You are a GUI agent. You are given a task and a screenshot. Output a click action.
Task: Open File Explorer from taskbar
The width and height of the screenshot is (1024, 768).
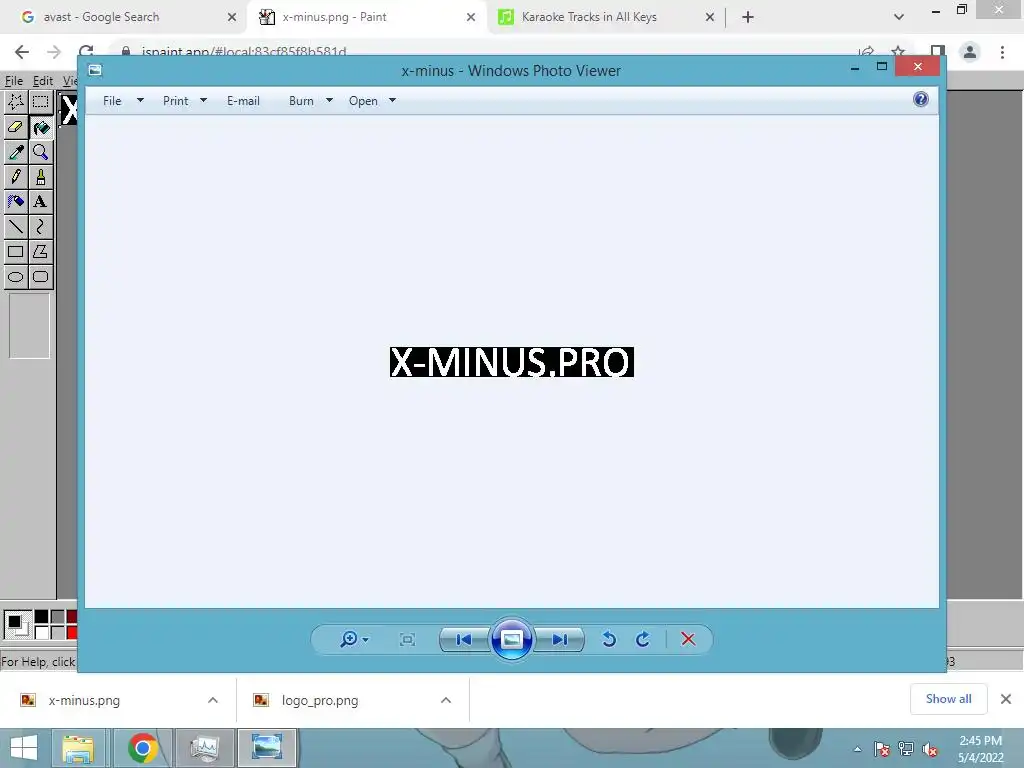pyautogui.click(x=78, y=748)
